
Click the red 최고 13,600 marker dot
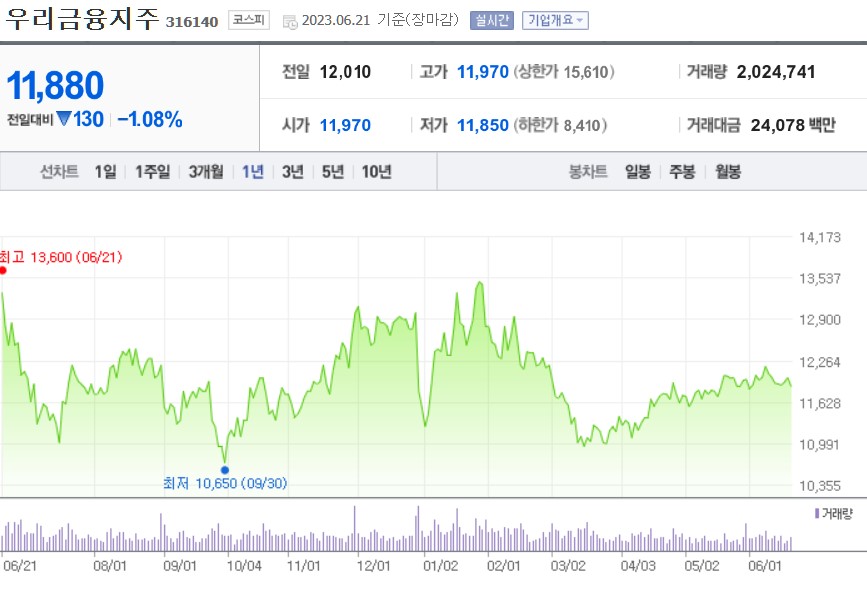coord(3,270)
